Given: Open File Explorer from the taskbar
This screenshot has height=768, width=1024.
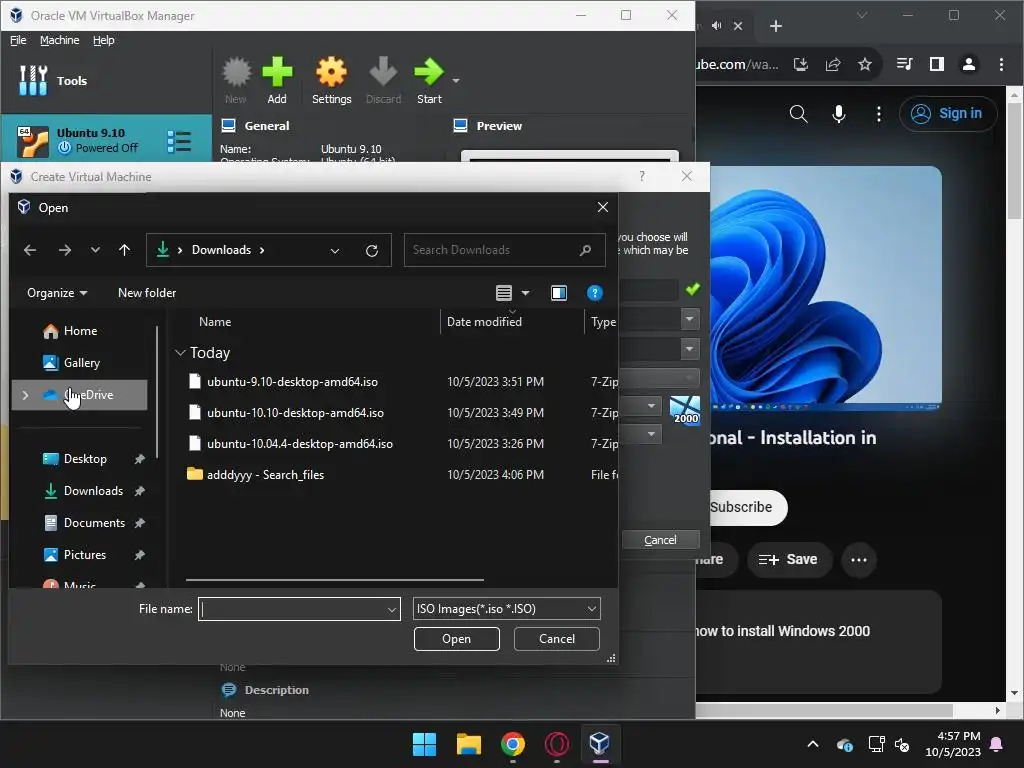Looking at the screenshot, I should point(468,744).
